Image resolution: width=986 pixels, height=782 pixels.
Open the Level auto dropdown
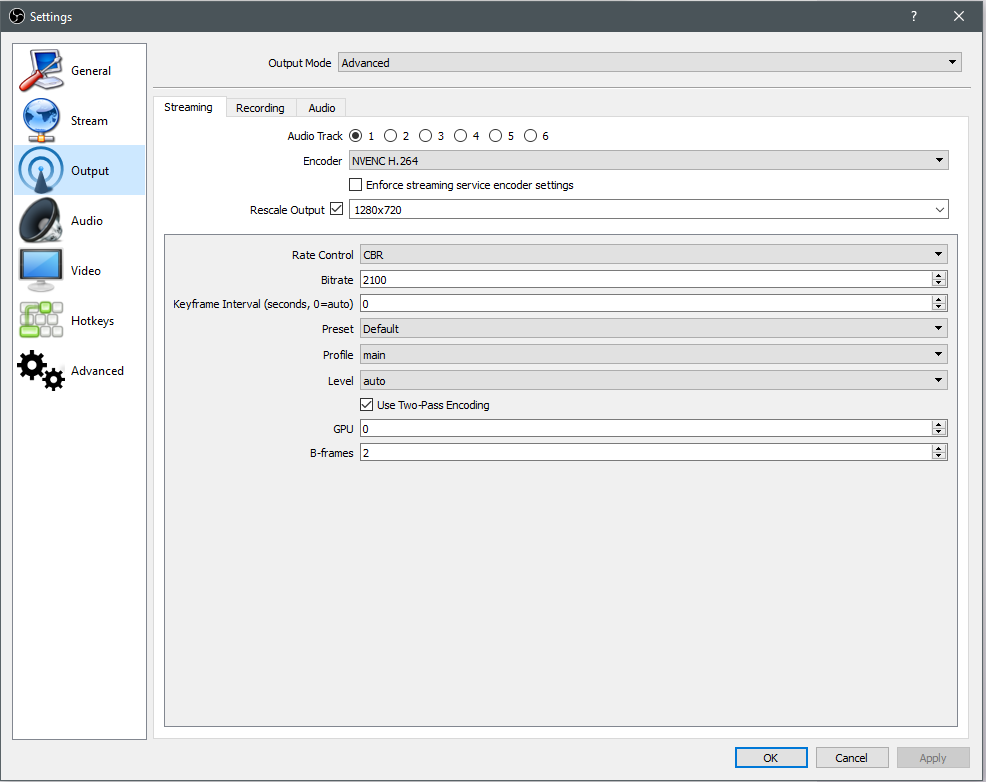point(653,380)
